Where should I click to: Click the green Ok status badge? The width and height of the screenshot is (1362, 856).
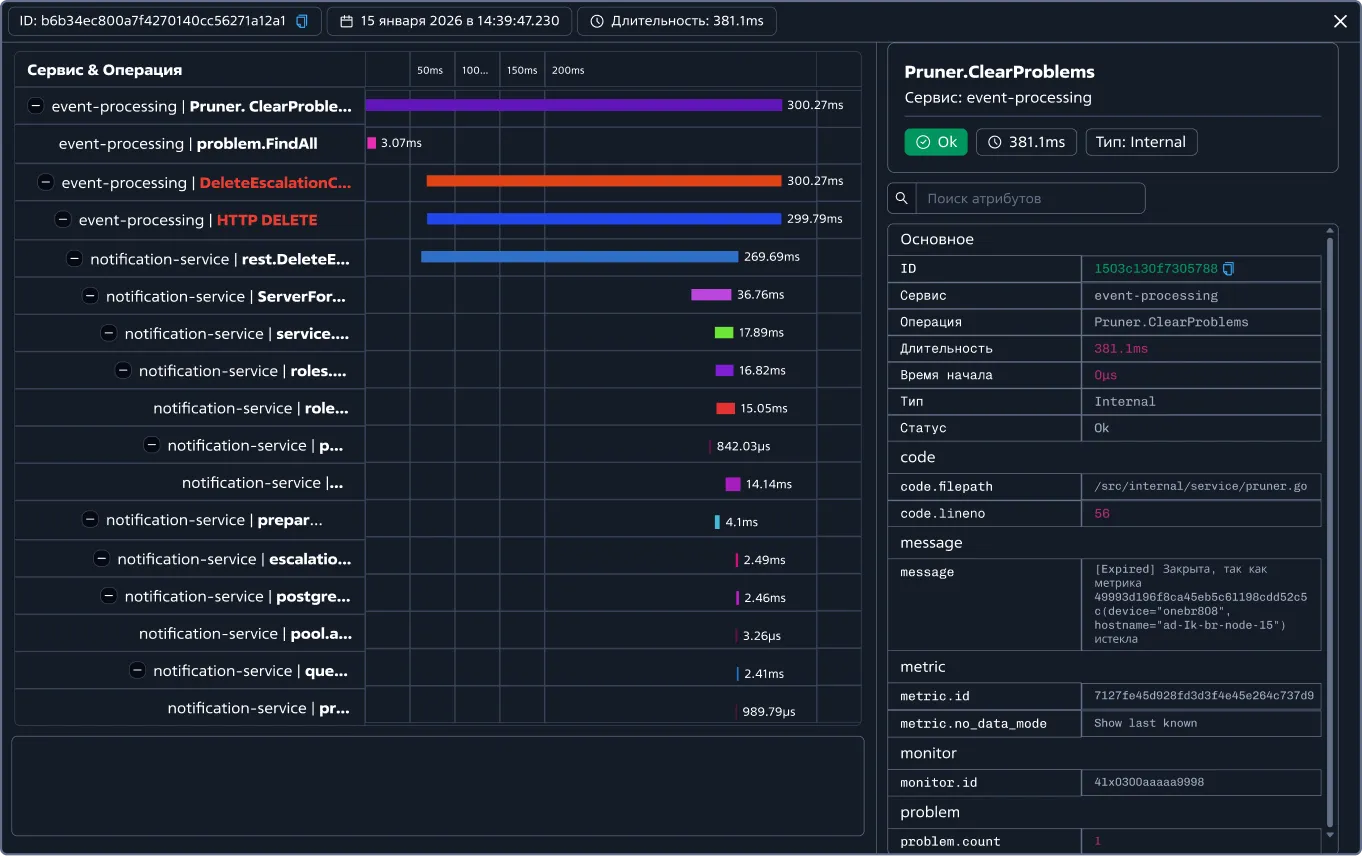pyautogui.click(x=936, y=142)
